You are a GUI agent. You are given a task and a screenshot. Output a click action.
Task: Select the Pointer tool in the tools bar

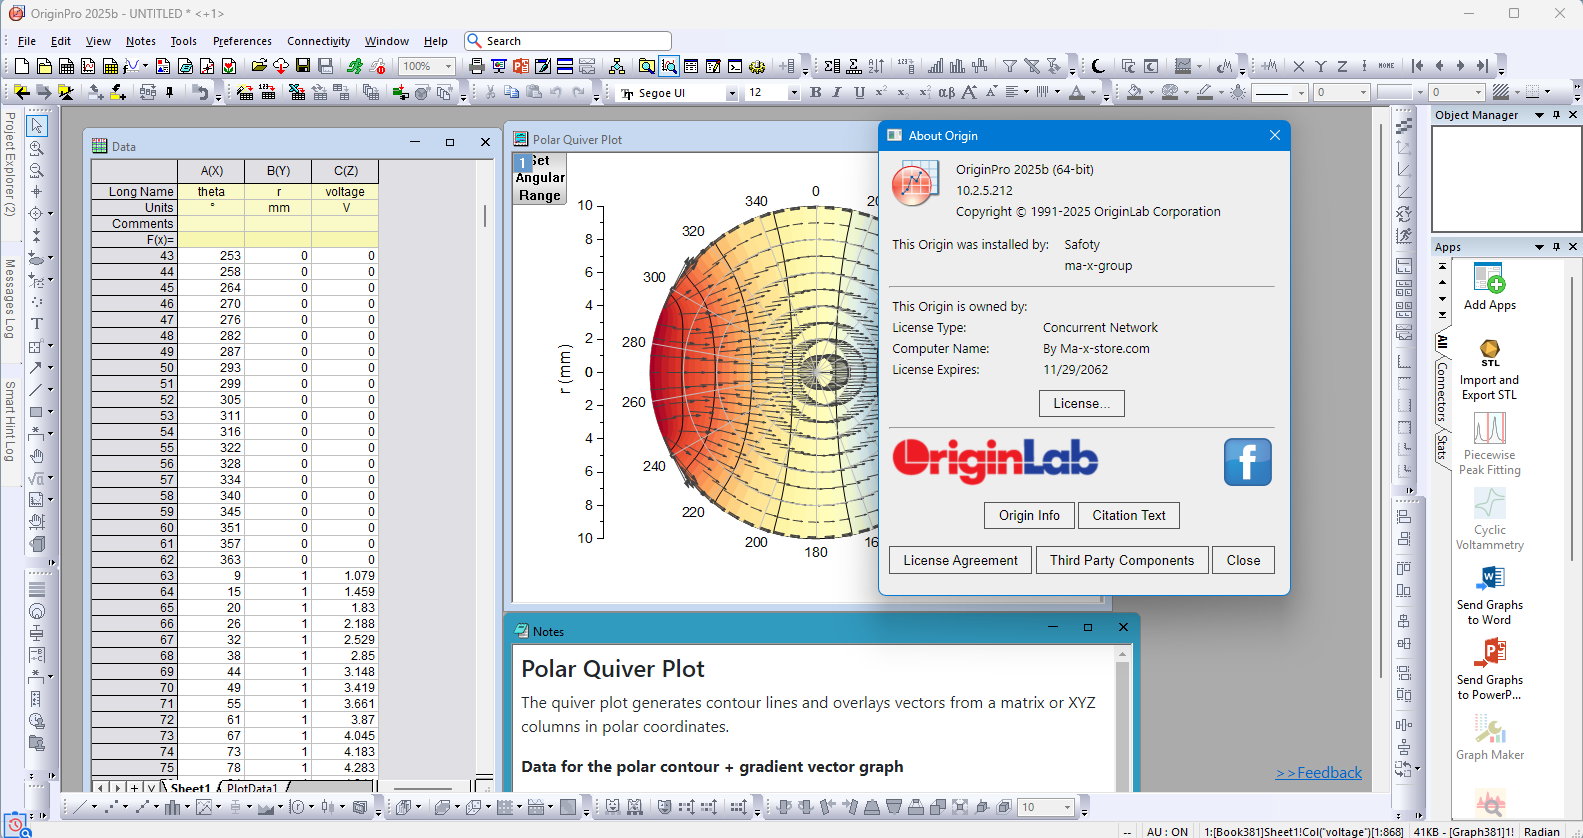click(x=36, y=126)
